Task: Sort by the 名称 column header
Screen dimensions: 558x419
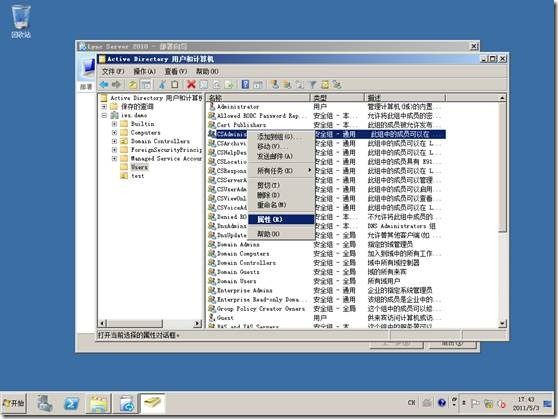Action: pyautogui.click(x=258, y=98)
